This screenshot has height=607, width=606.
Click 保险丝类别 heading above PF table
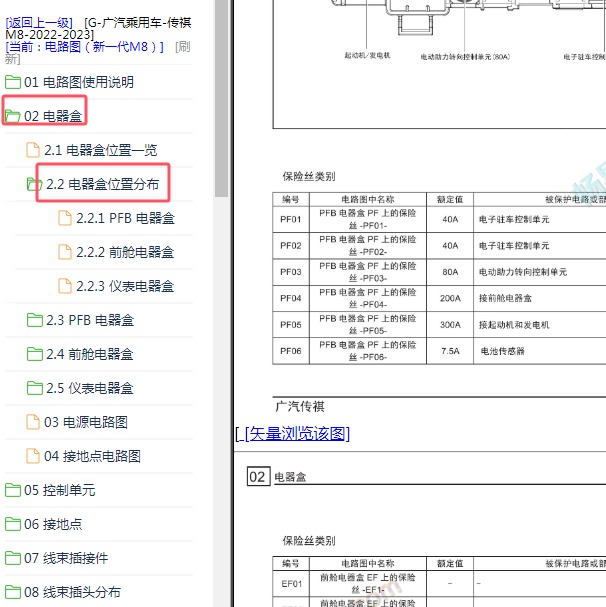click(309, 177)
